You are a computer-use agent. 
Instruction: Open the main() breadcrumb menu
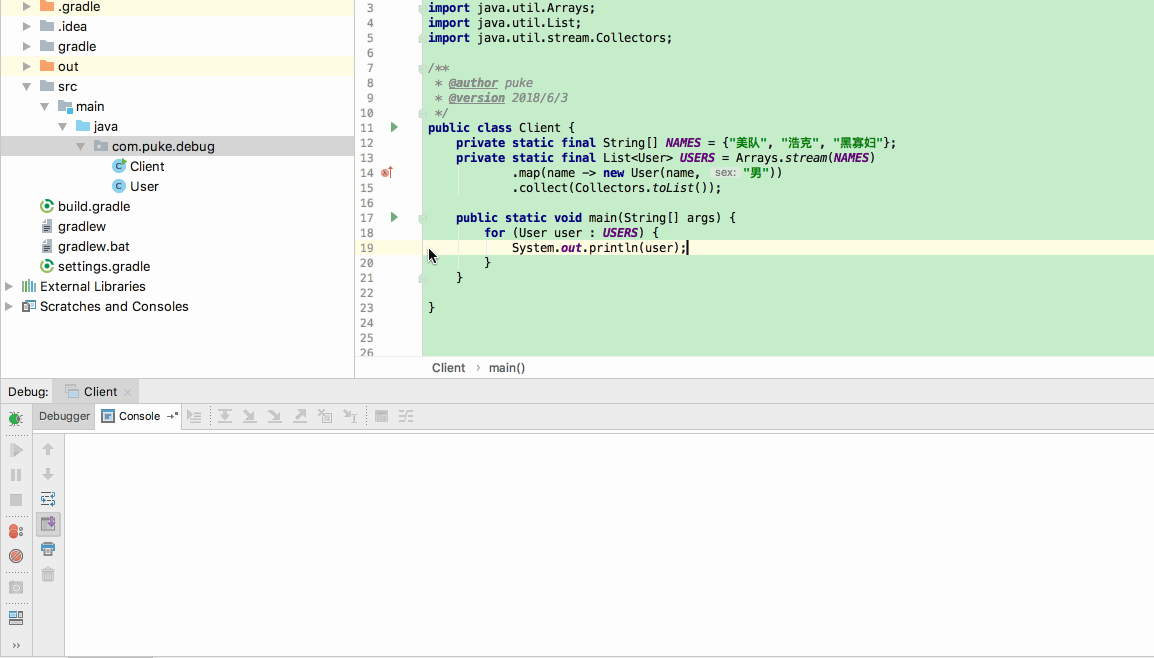click(506, 367)
